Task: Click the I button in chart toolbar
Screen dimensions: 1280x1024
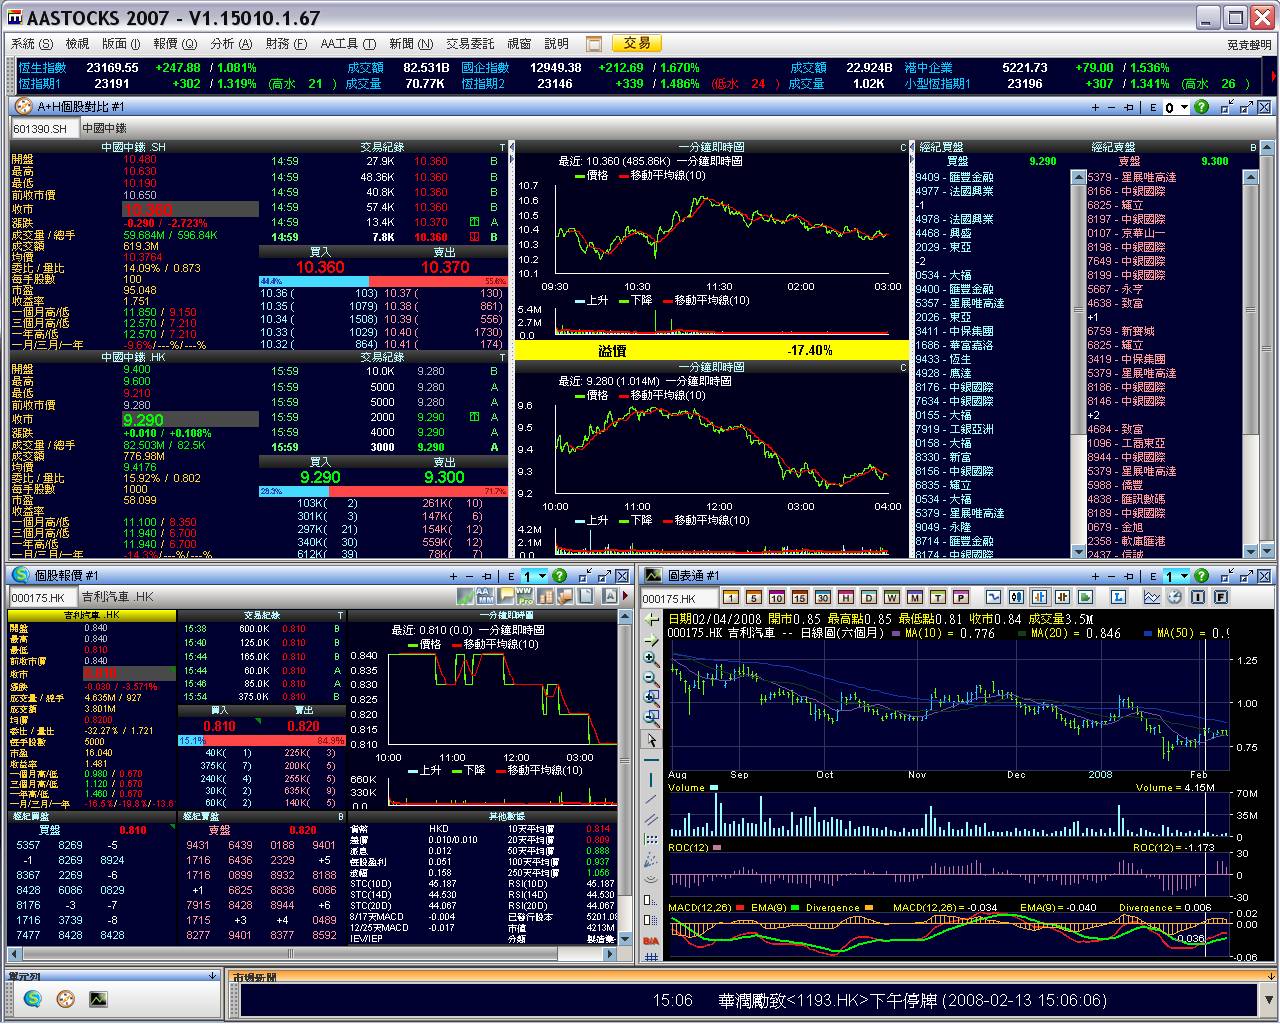Action: 1197,597
